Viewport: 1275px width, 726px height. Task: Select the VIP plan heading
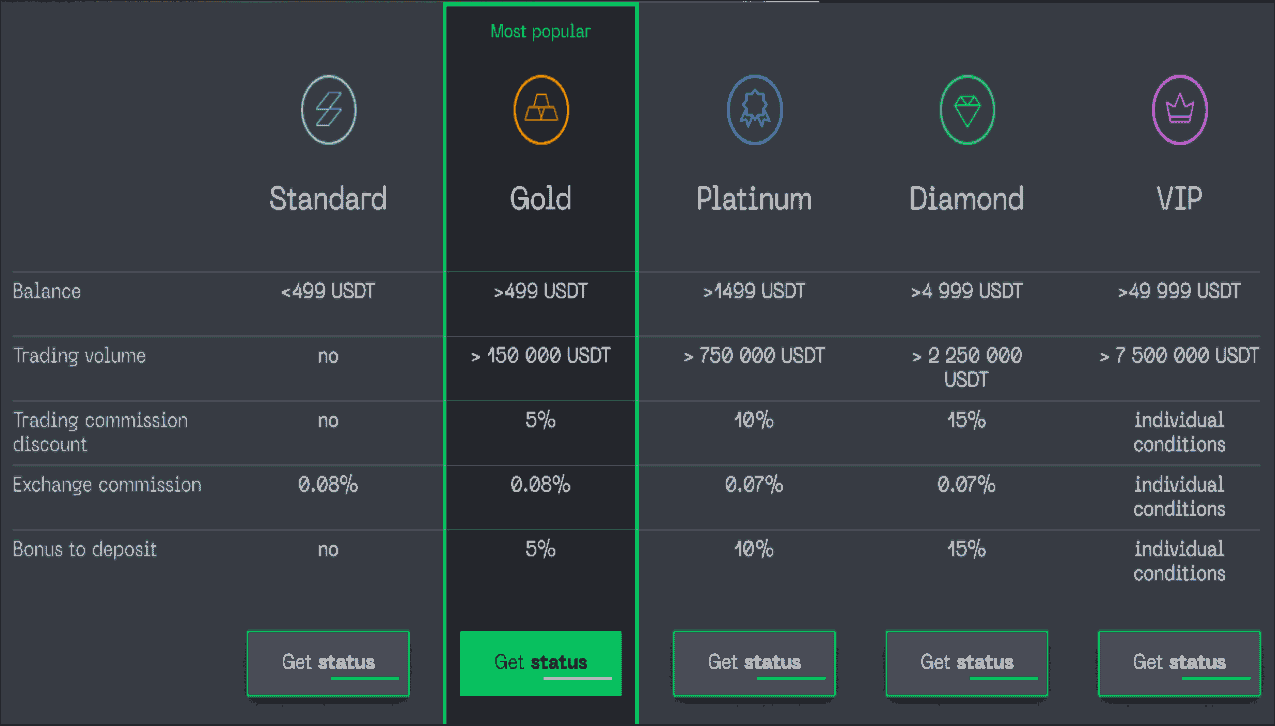click(x=1180, y=198)
